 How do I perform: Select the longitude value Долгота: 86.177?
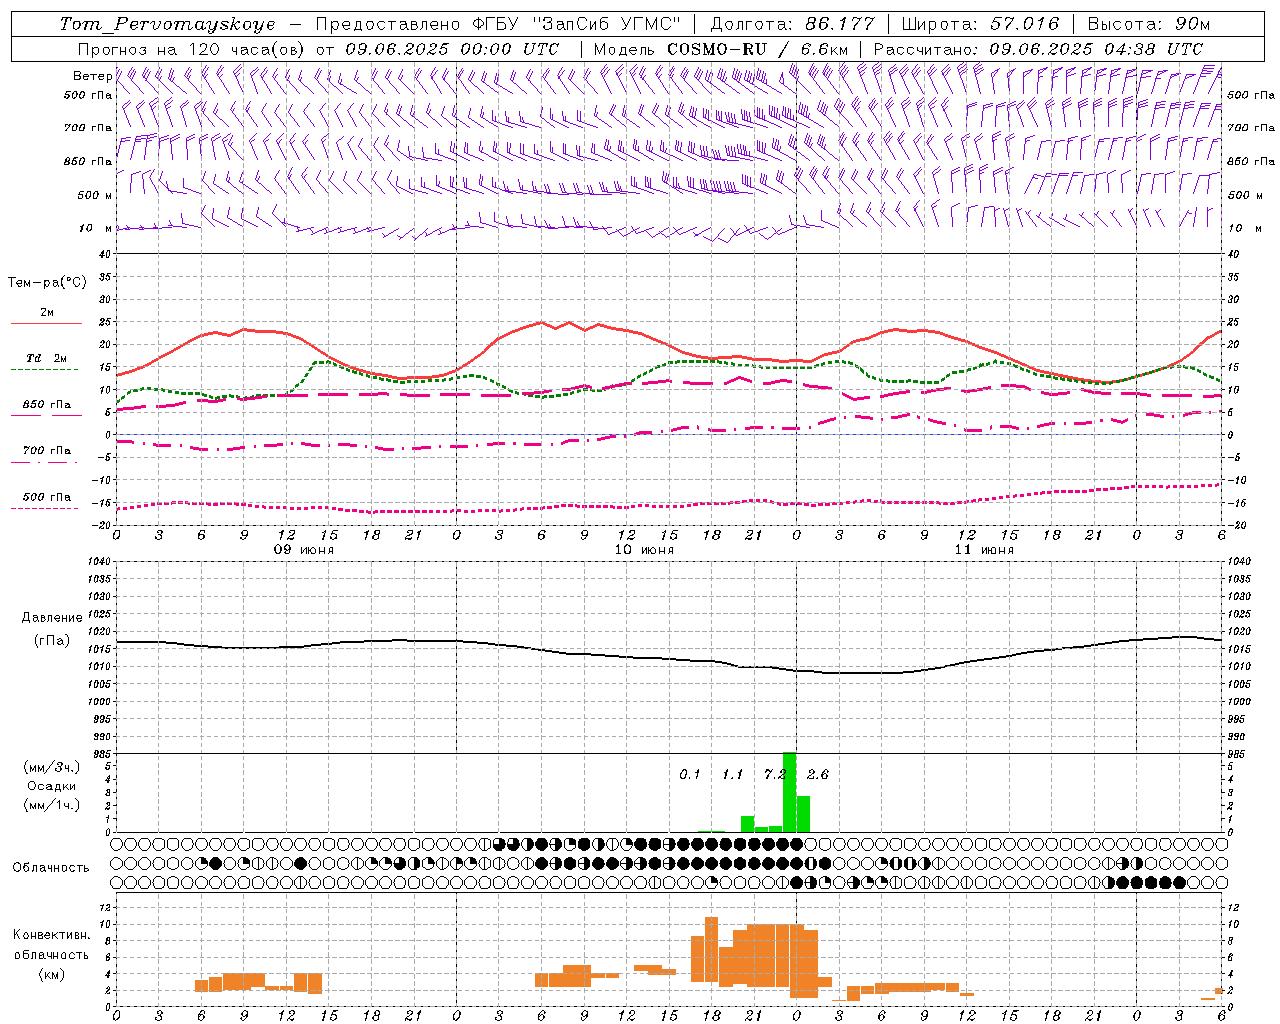[x=792, y=24]
